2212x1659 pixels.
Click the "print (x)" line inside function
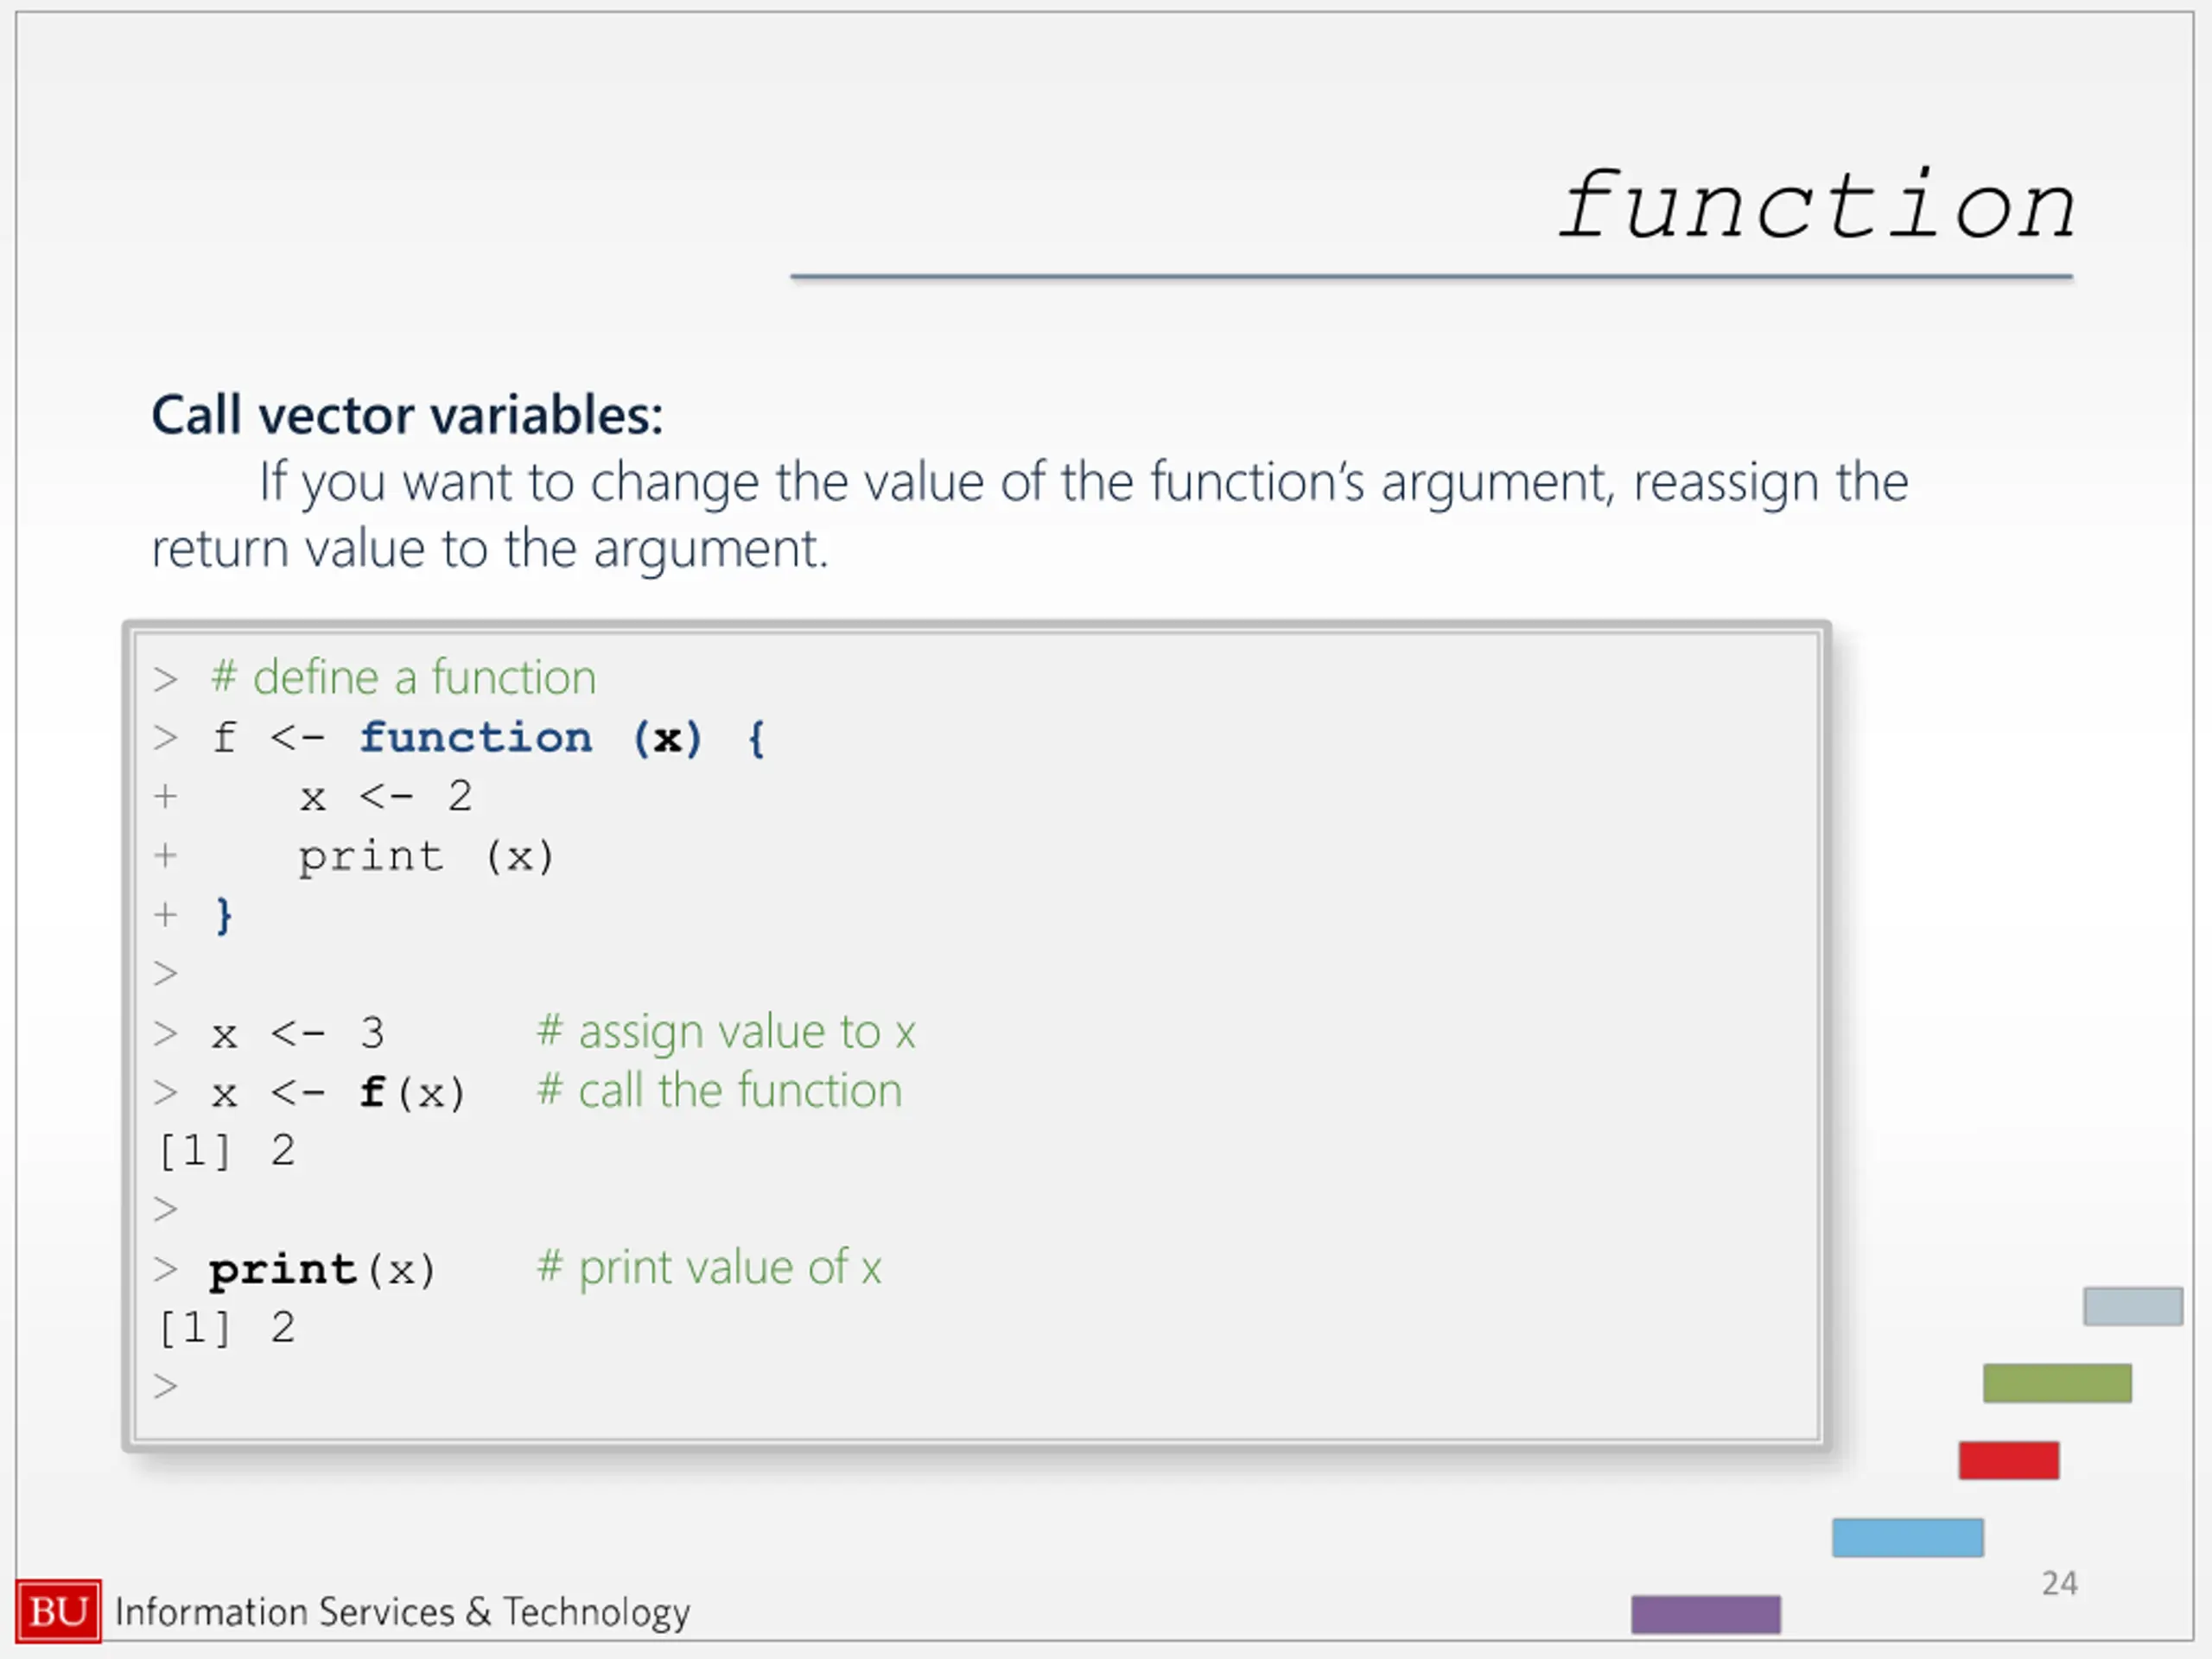426,857
